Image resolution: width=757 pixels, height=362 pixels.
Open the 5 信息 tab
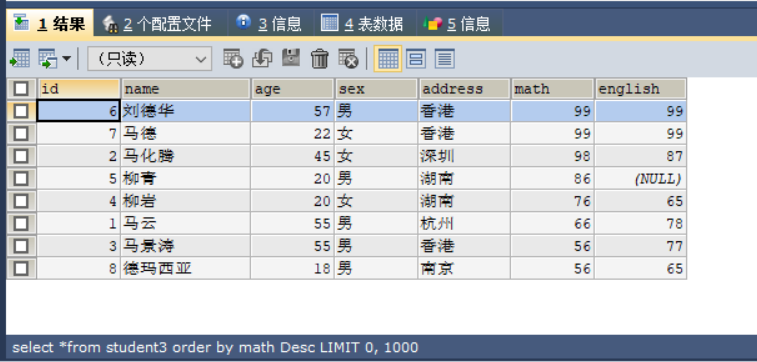point(459,23)
